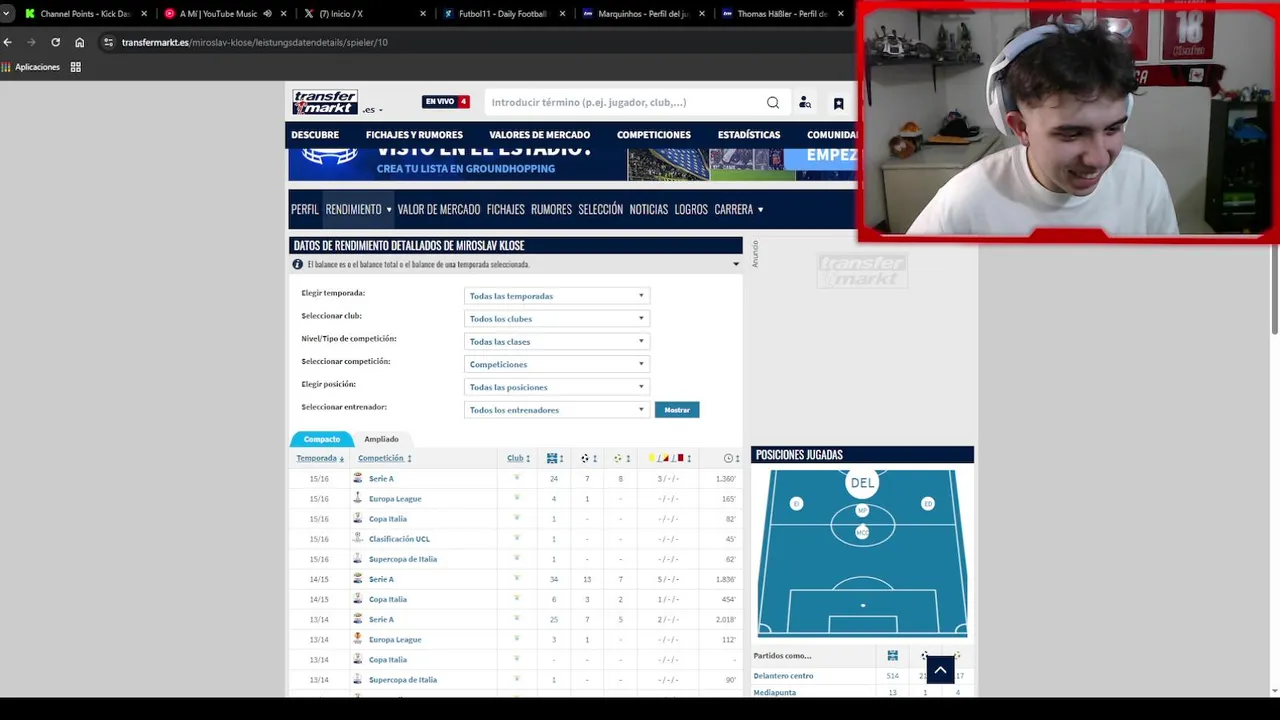Click the bookmark watchlist icon

(x=838, y=103)
